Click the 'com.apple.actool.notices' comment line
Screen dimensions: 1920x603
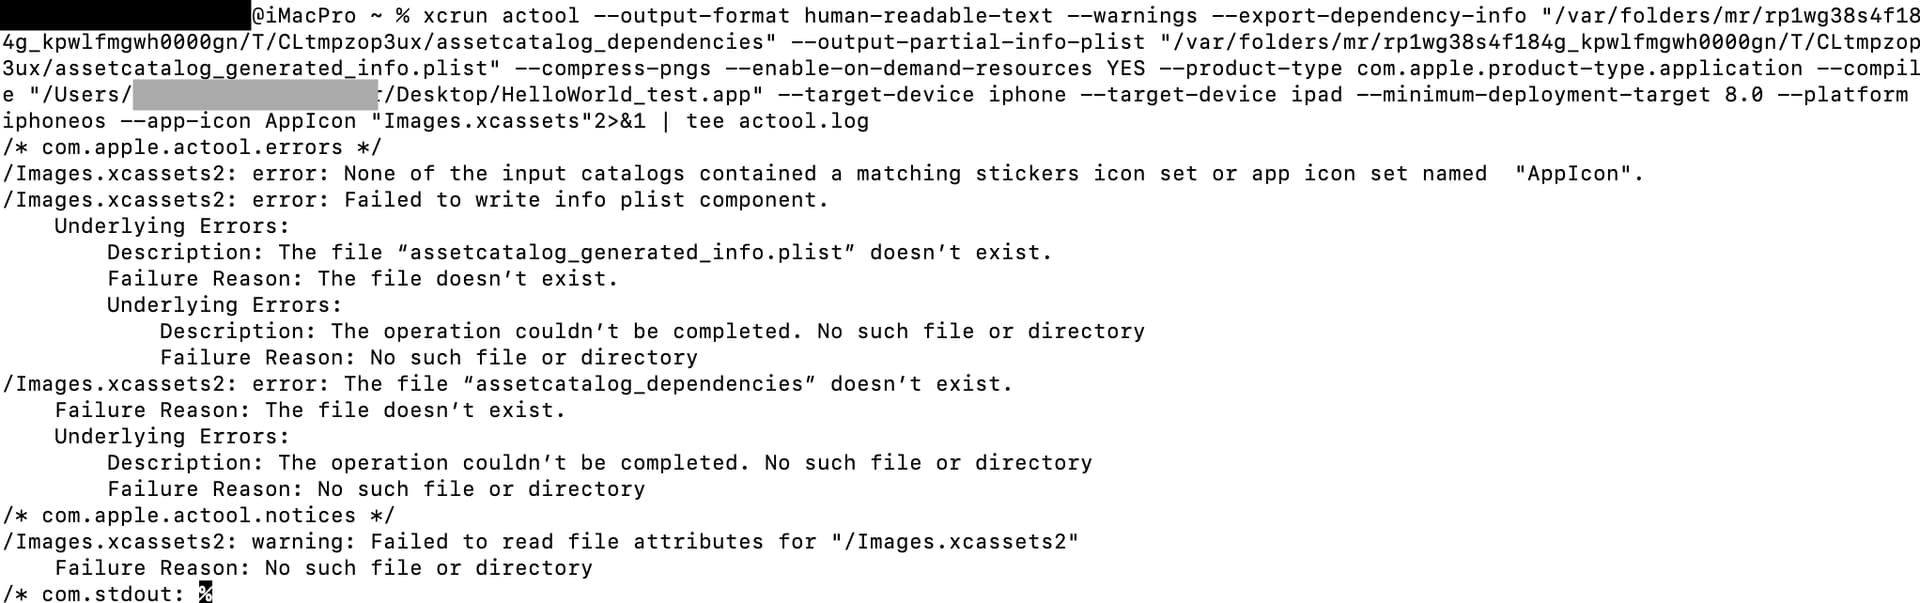(x=199, y=515)
